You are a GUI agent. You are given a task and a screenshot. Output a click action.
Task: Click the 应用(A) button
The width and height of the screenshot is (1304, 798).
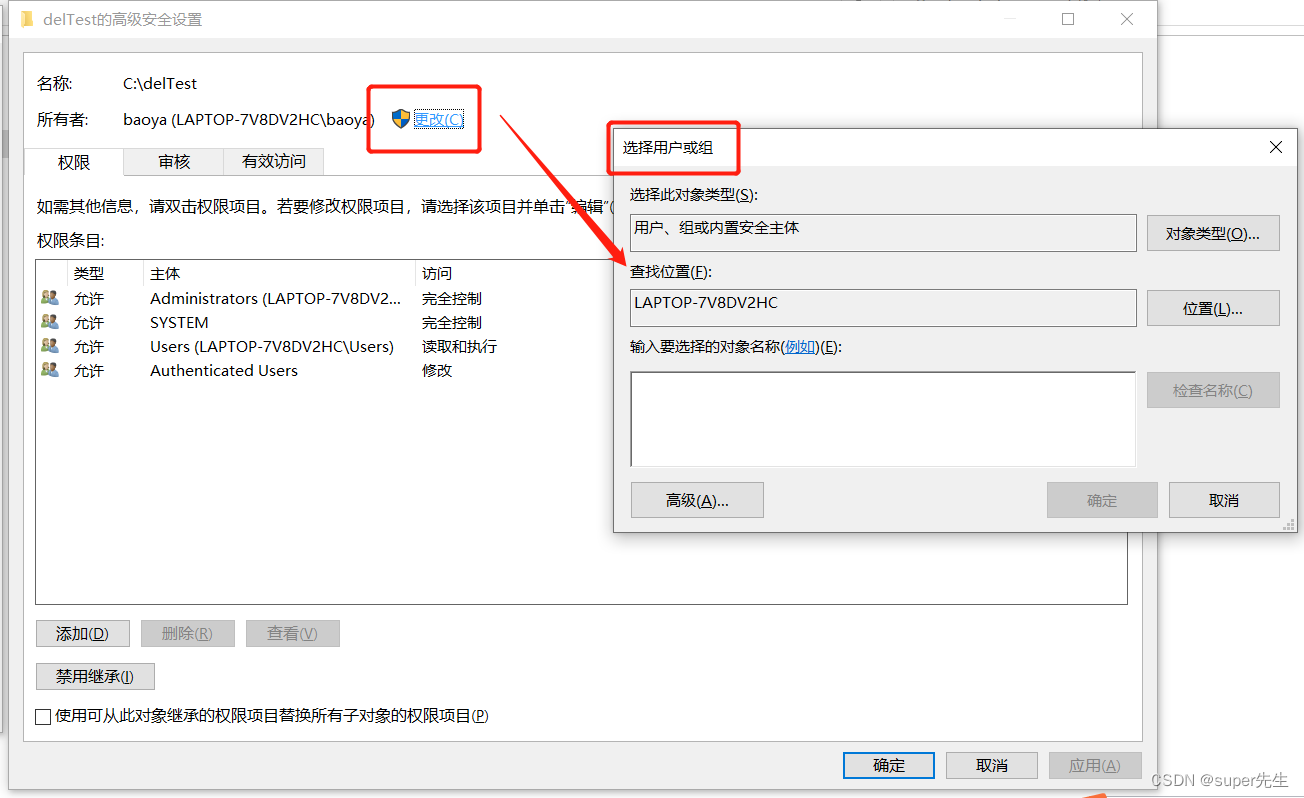pos(1095,766)
